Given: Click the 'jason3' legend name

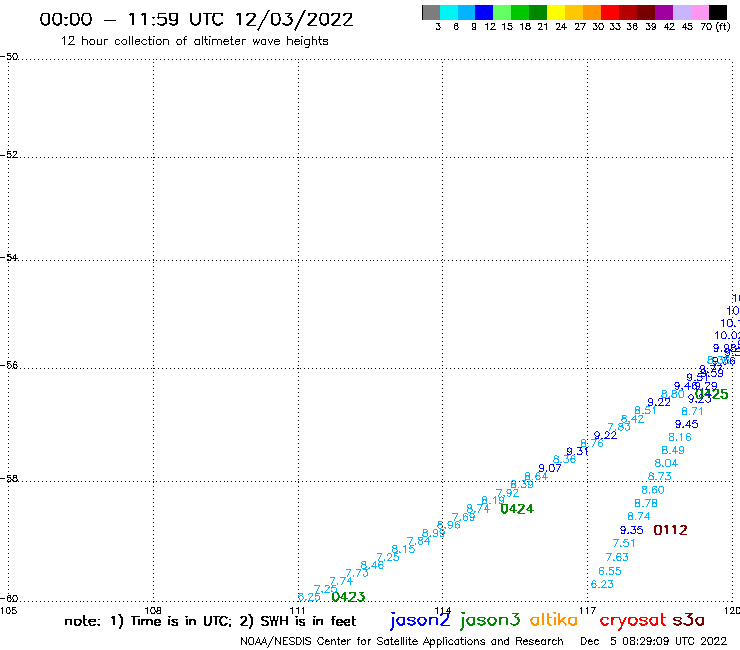Looking at the screenshot, I should click(490, 620).
